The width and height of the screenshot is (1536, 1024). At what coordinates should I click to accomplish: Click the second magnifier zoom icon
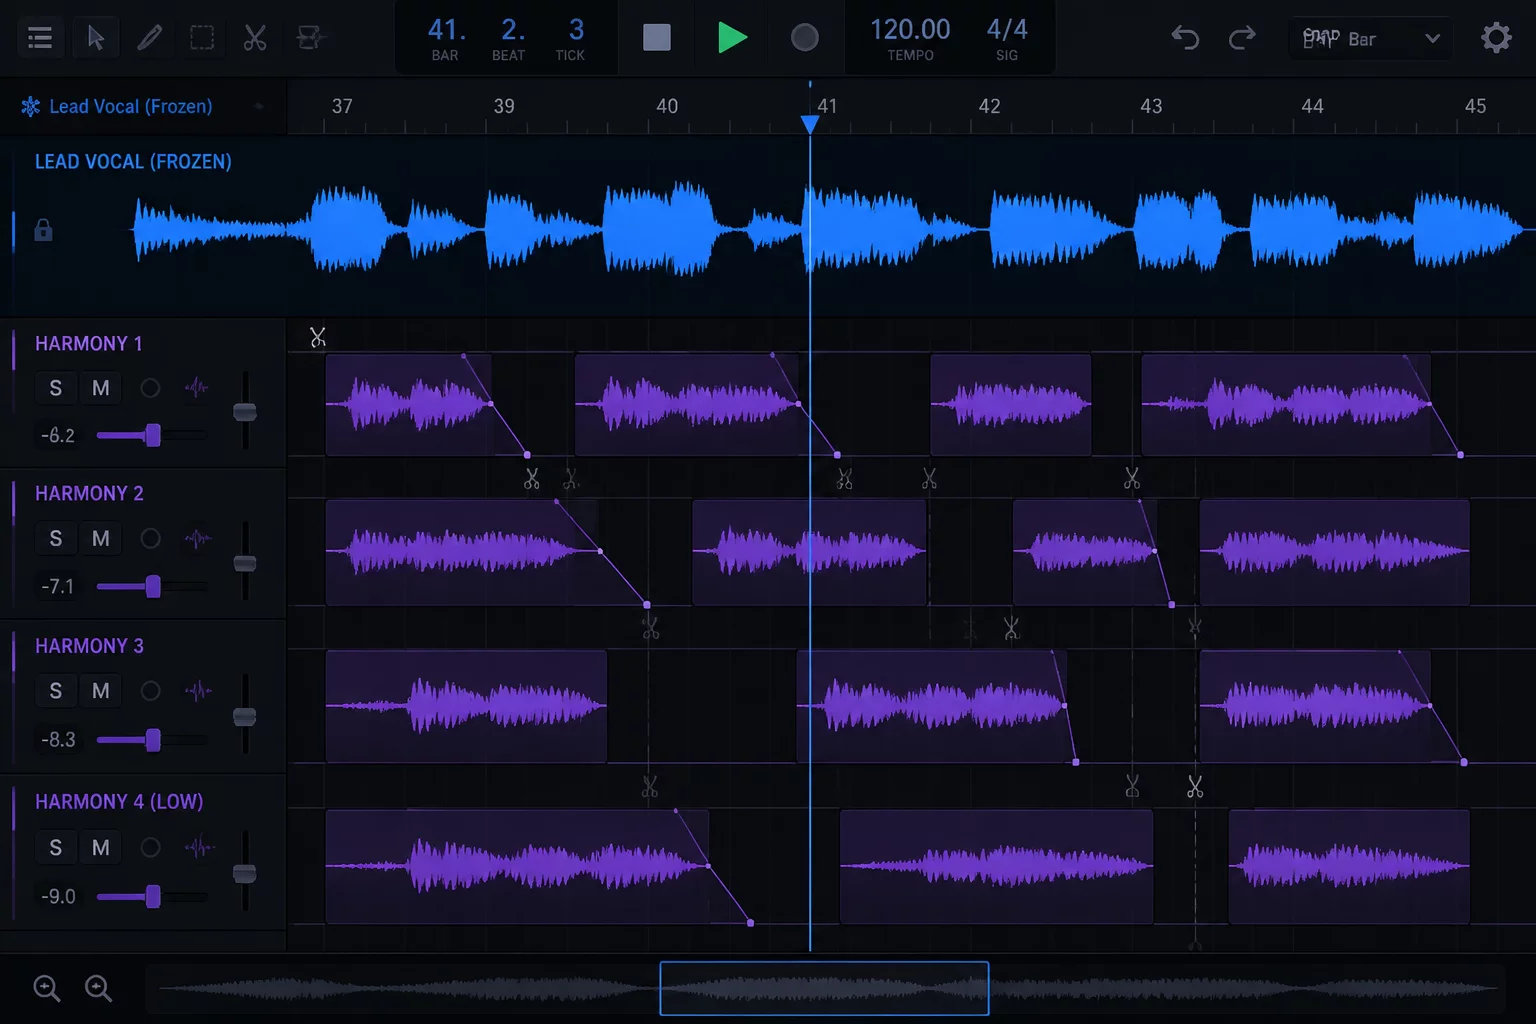click(x=98, y=988)
